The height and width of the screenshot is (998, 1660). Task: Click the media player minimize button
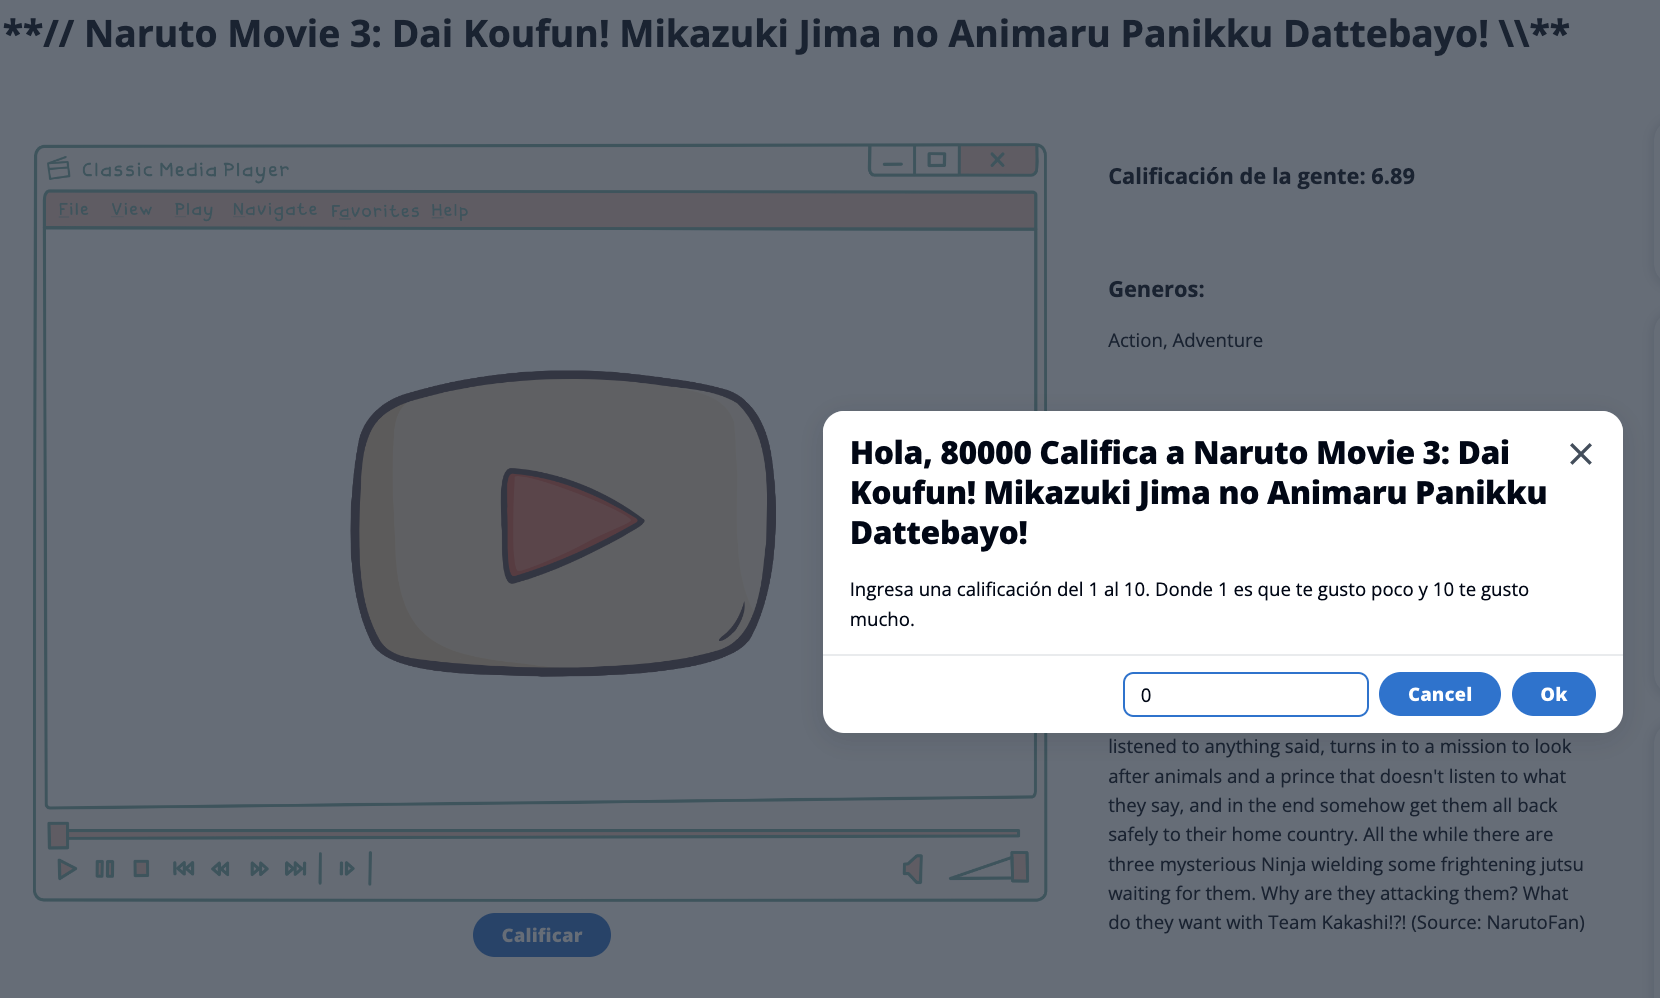pos(892,160)
